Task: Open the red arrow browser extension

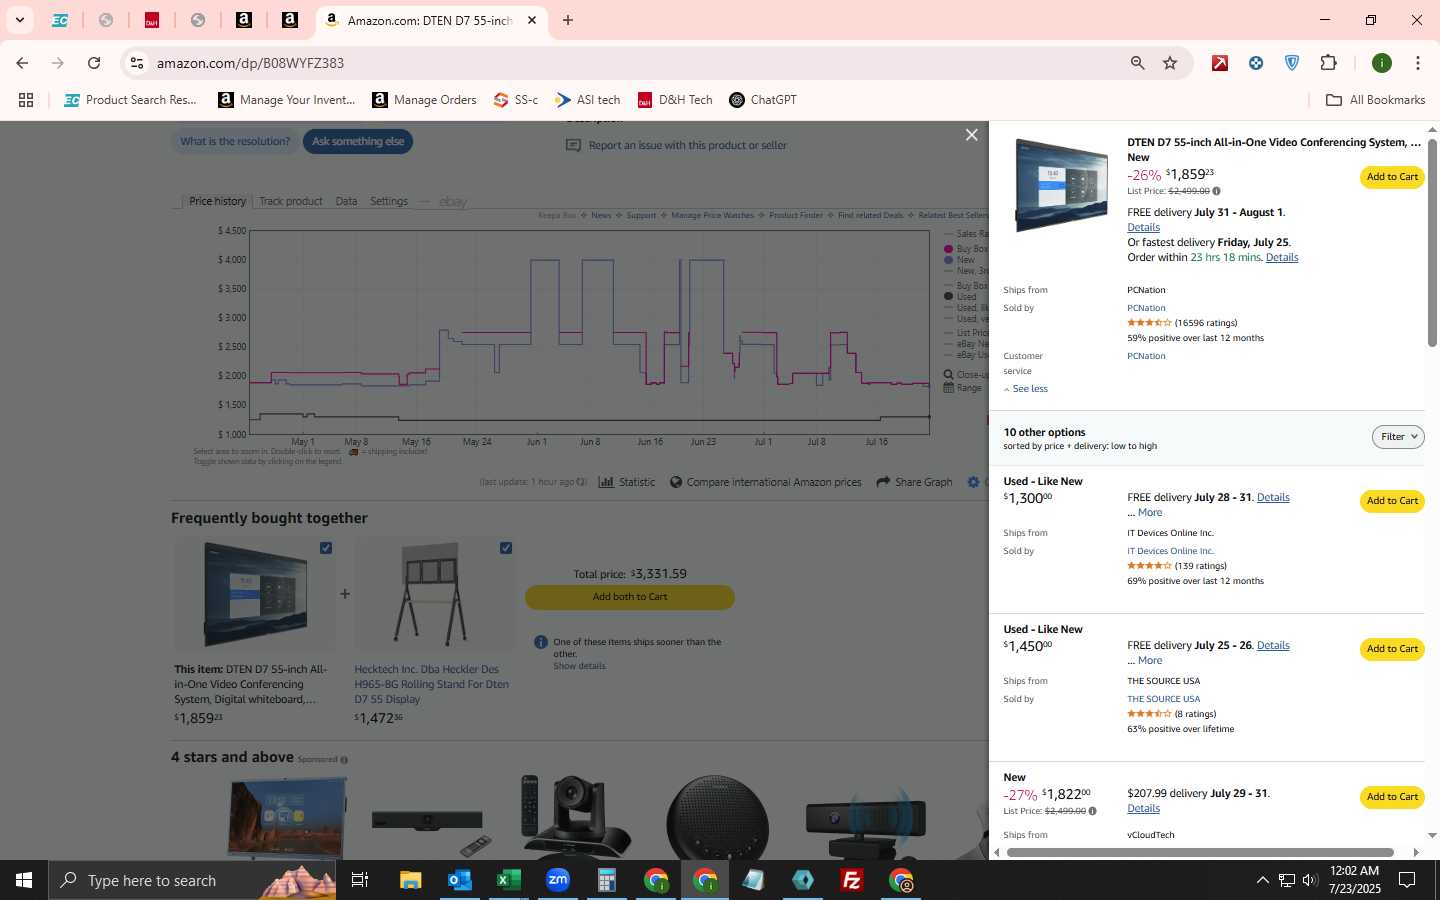Action: tap(1220, 63)
